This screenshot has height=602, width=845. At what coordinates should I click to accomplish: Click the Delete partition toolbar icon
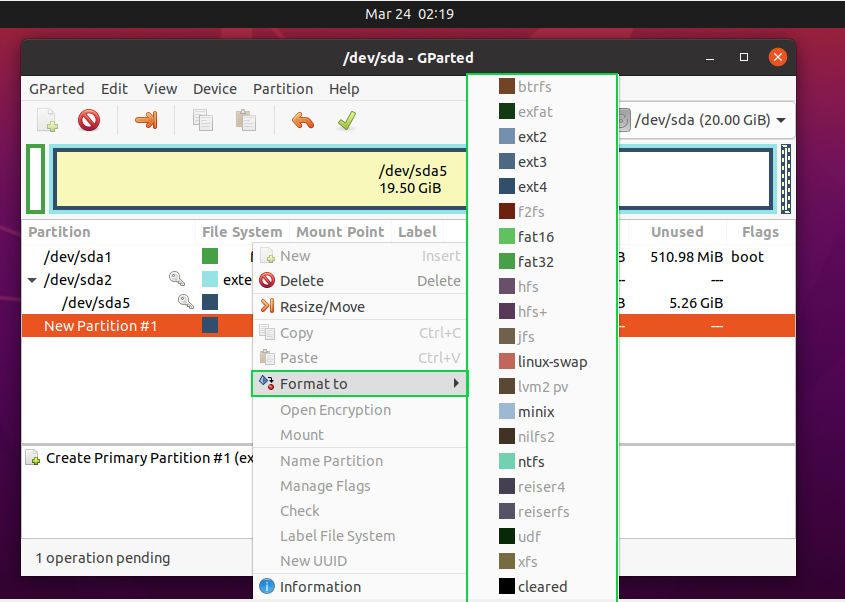pos(89,120)
